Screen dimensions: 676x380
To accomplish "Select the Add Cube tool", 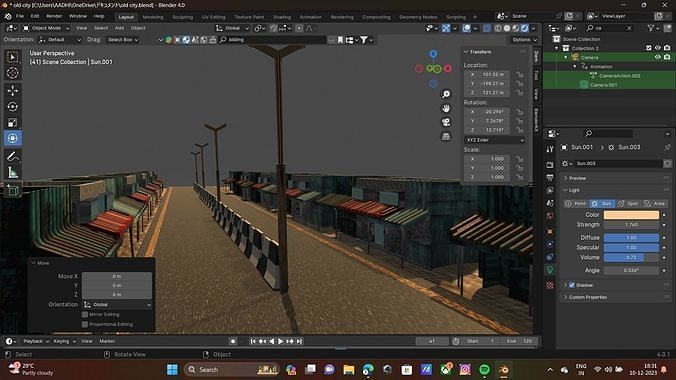I will tap(13, 190).
